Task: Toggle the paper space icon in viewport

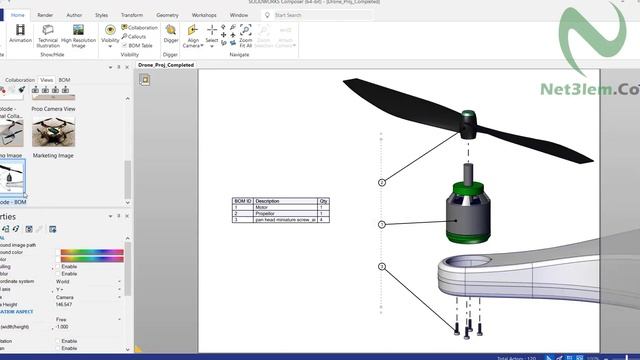Action: tap(144, 80)
